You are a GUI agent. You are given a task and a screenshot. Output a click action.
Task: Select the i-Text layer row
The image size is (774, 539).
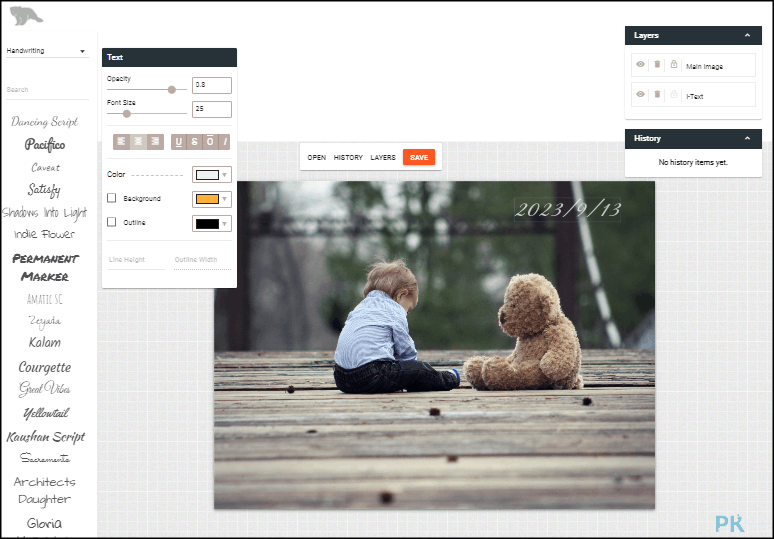pyautogui.click(x=693, y=95)
